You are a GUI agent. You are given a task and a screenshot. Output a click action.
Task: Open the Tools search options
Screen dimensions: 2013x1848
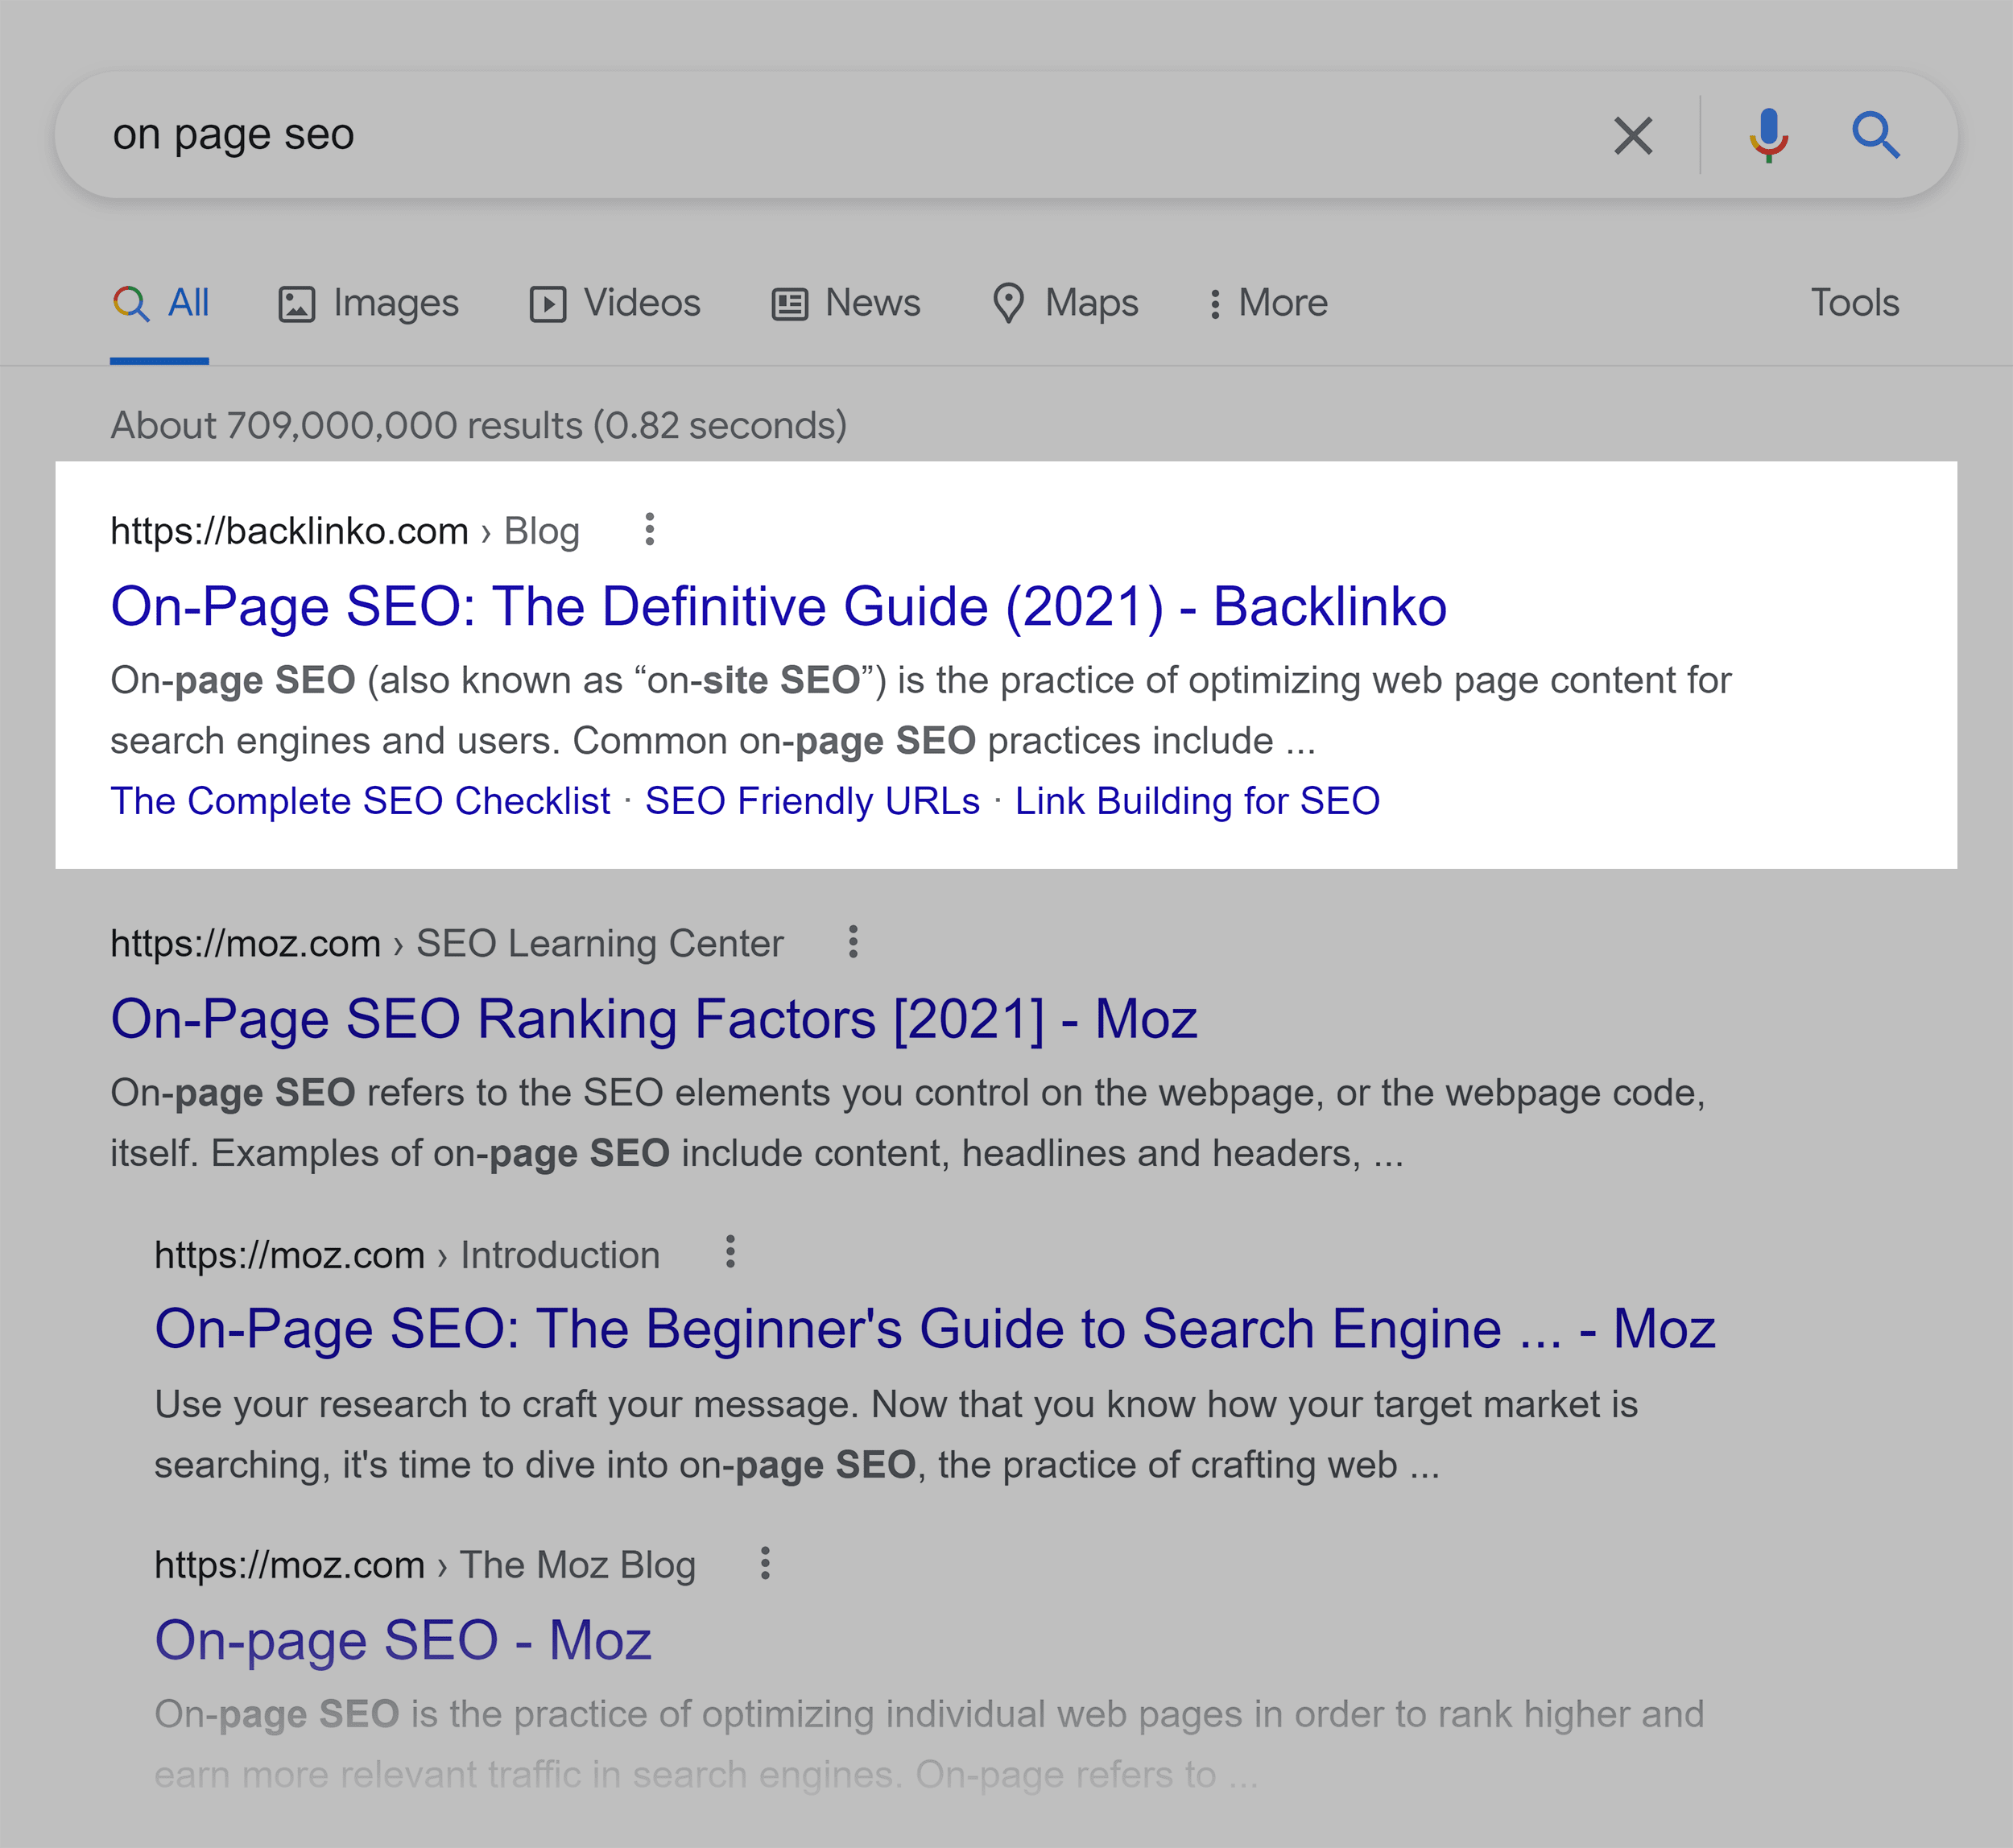(x=1855, y=302)
